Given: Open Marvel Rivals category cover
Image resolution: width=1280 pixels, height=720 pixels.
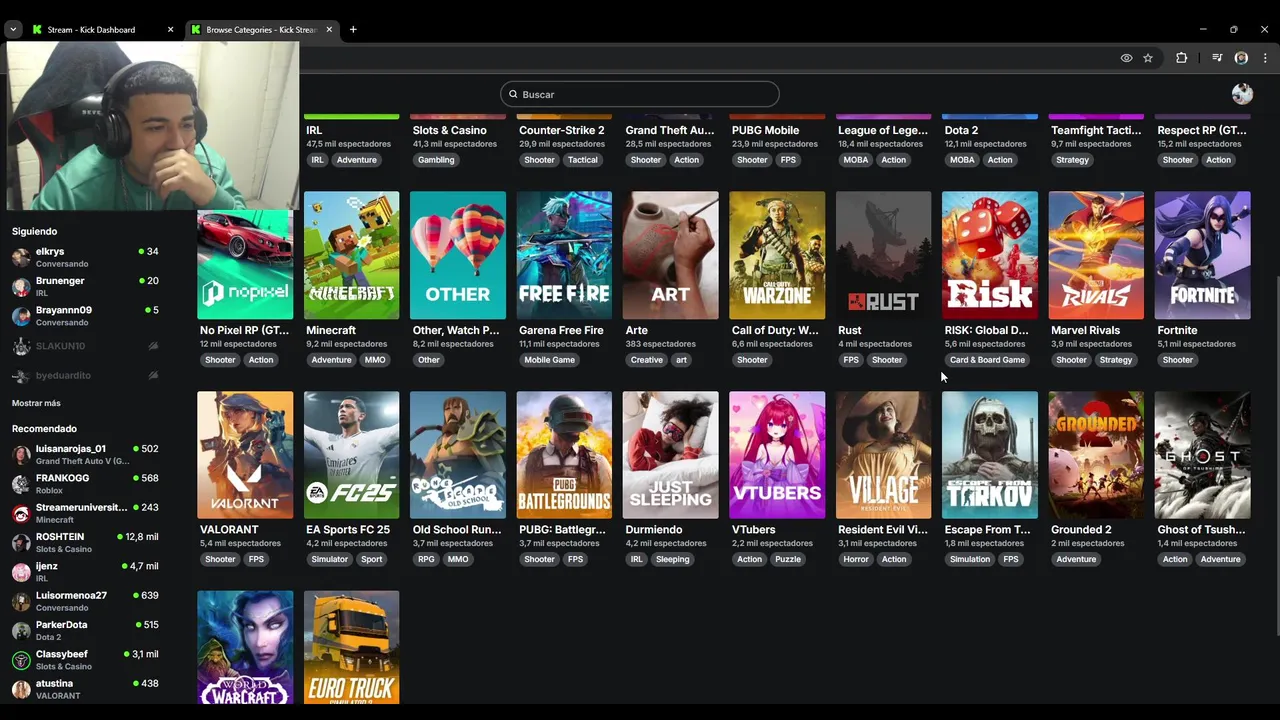Looking at the screenshot, I should (x=1096, y=255).
